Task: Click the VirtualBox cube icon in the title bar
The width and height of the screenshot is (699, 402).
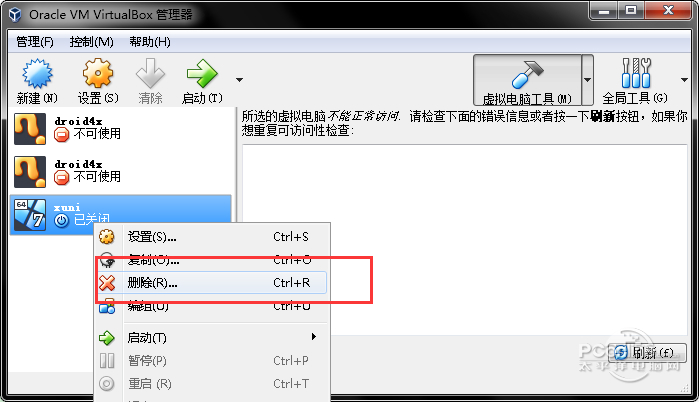Action: coord(15,14)
